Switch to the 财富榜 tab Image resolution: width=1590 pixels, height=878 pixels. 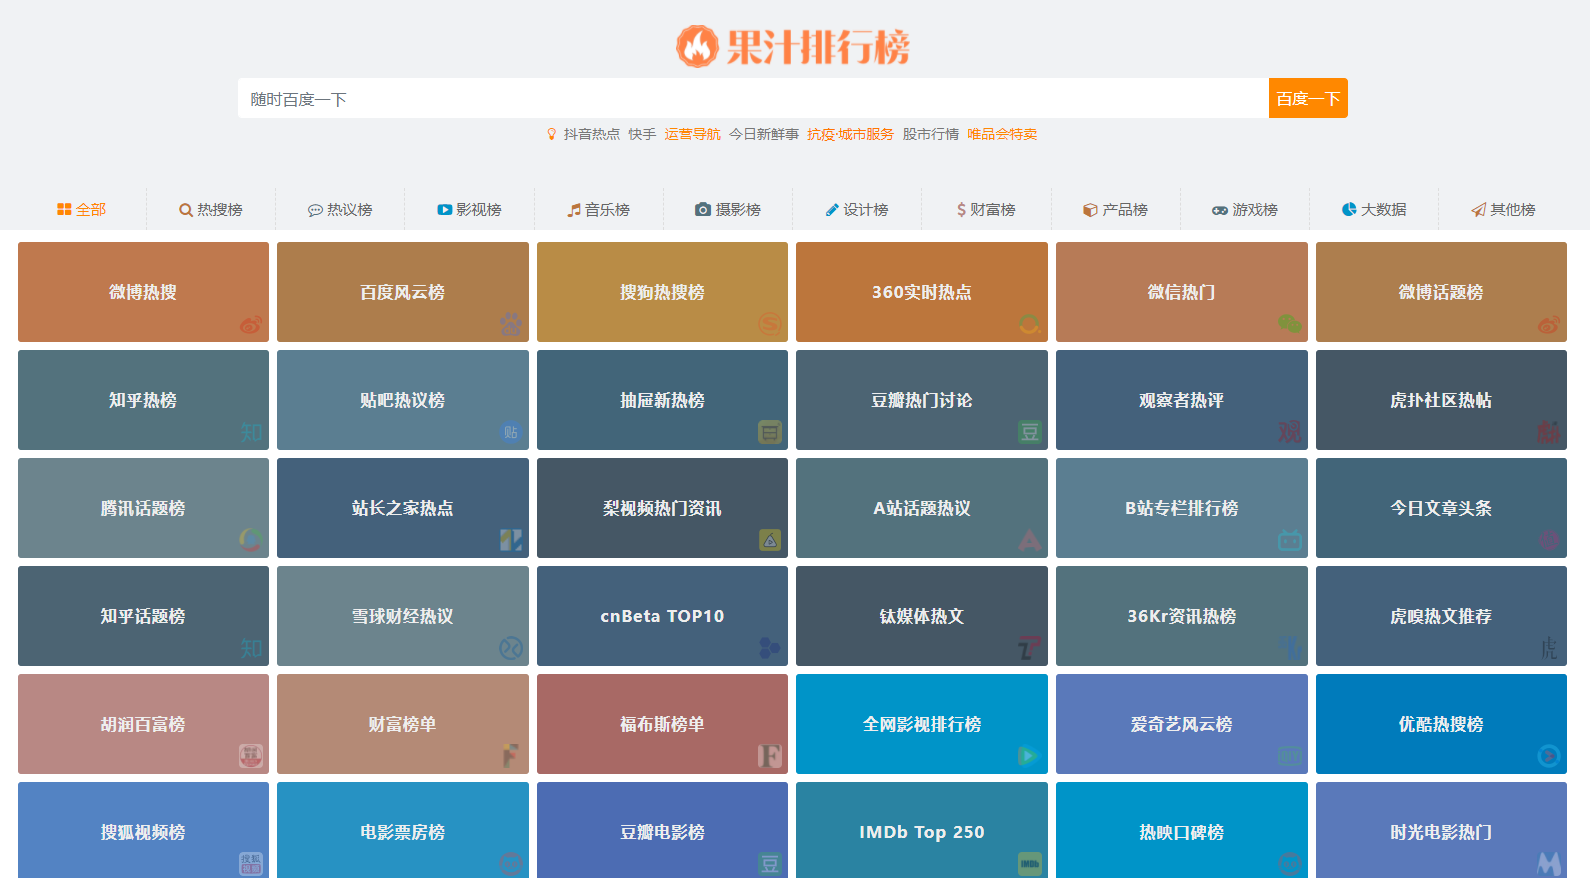986,209
